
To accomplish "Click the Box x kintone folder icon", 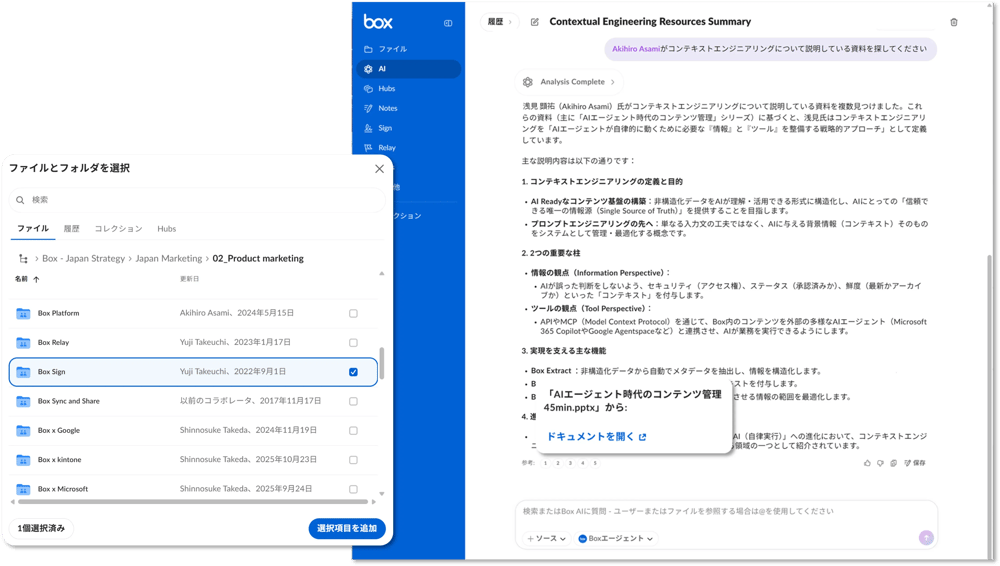I will click(x=24, y=460).
